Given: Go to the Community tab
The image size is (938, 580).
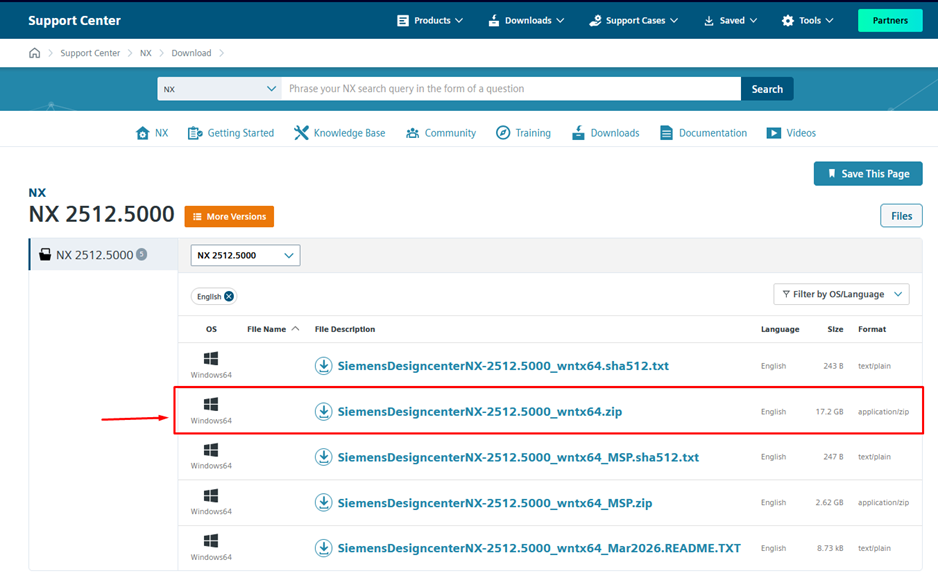Looking at the screenshot, I should 441,133.
